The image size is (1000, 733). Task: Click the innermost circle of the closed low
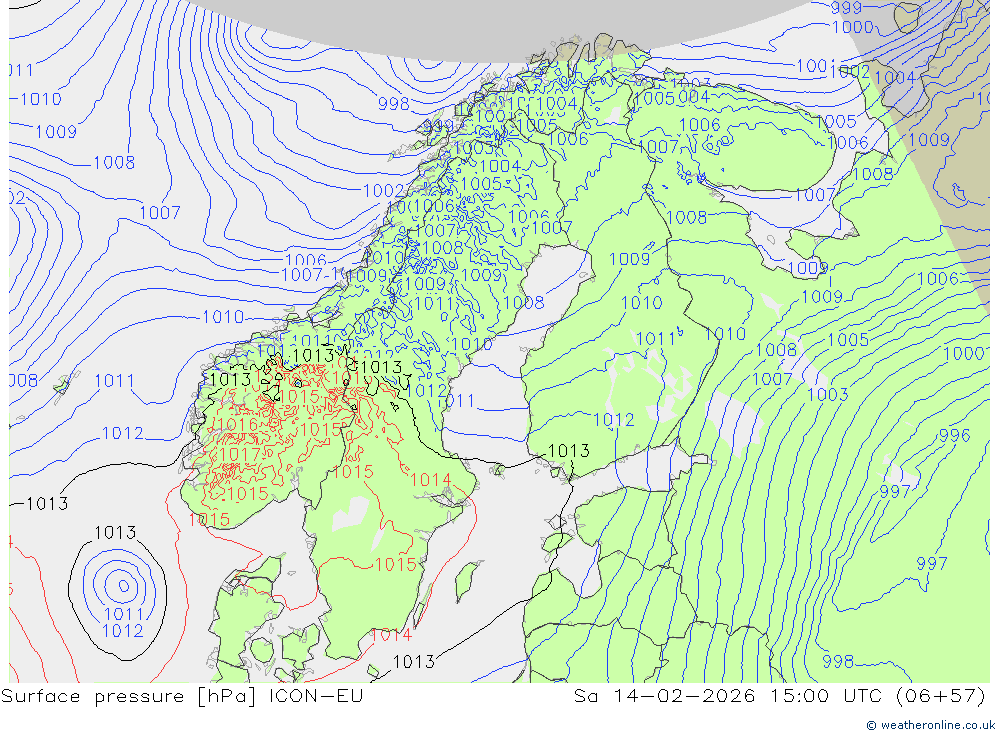click(x=124, y=586)
